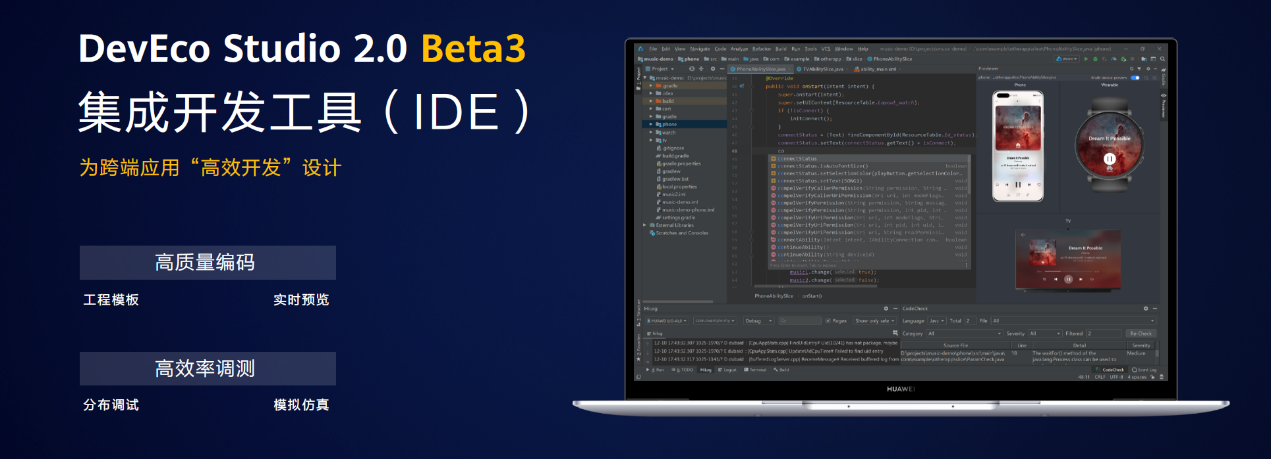Open the Project view dropdown
Screen dimensions: 1271x459
tap(660, 69)
